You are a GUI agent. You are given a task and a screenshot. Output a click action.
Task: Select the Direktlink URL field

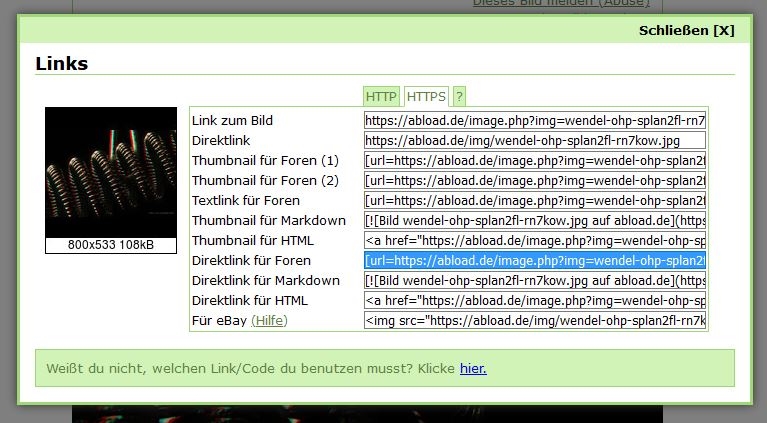tap(535, 141)
